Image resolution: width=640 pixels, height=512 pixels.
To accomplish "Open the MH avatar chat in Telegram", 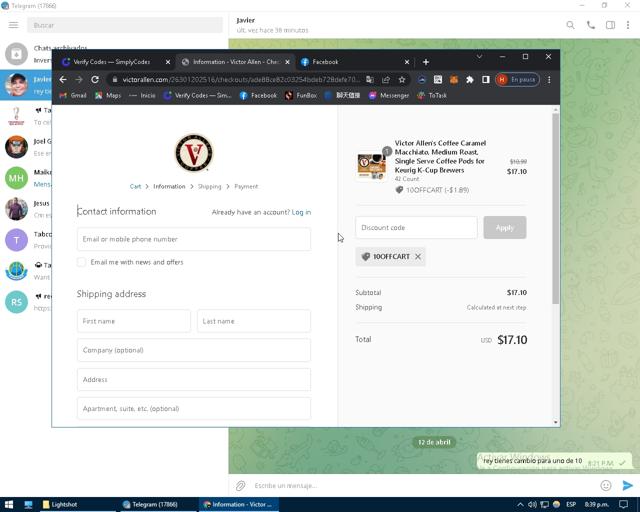I will (27, 178).
